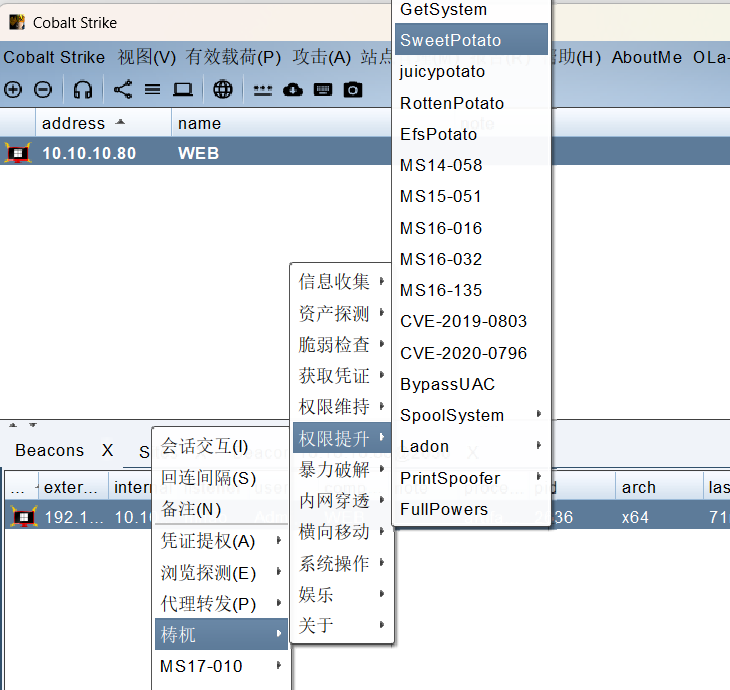730x690 pixels.
Task: Select MS15-051 exploit
Action: (471, 196)
